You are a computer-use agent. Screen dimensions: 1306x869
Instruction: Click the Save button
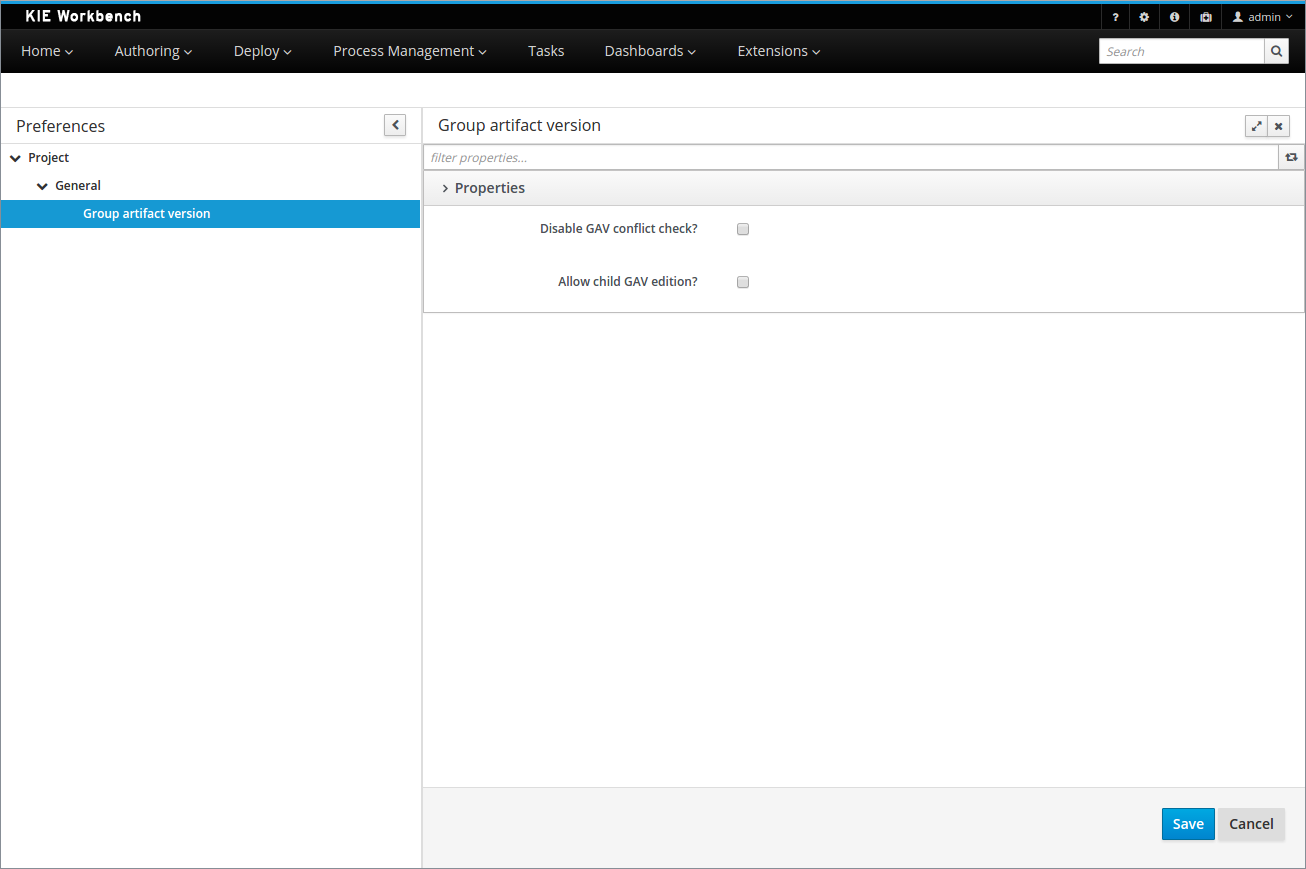1187,824
